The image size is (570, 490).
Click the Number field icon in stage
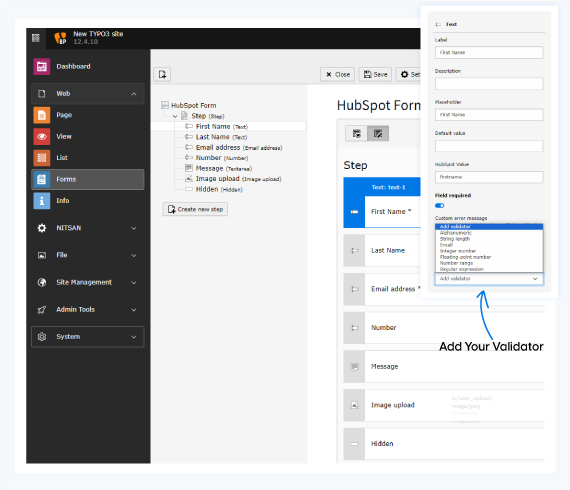pos(354,328)
